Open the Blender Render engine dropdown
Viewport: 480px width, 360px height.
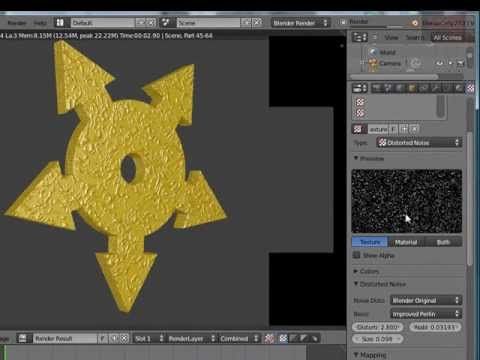300,23
